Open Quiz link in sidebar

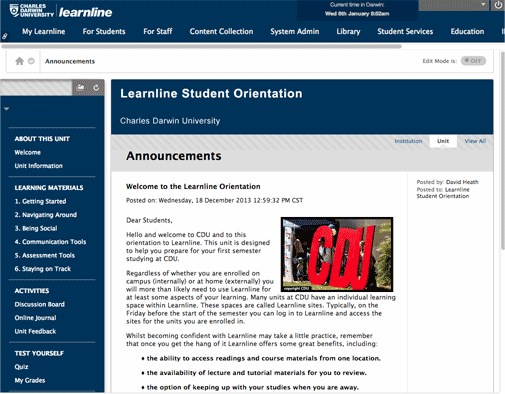(21, 367)
